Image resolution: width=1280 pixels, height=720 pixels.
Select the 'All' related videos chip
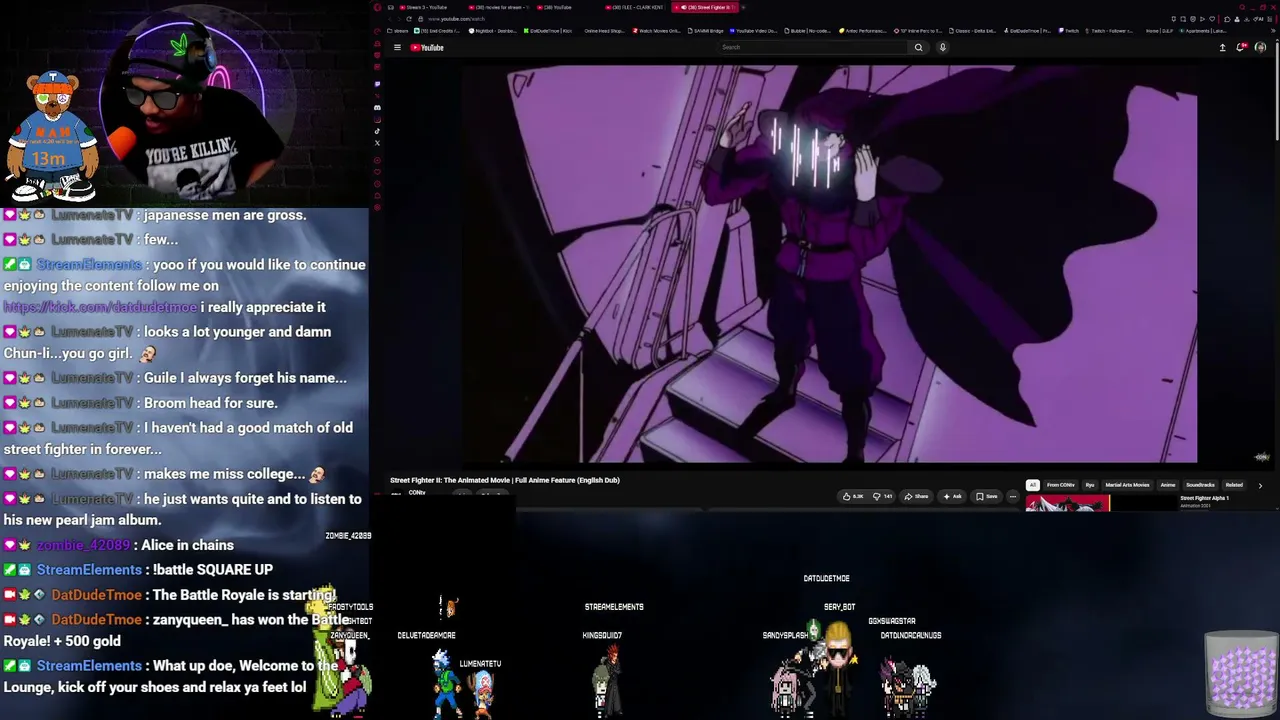click(x=1033, y=485)
